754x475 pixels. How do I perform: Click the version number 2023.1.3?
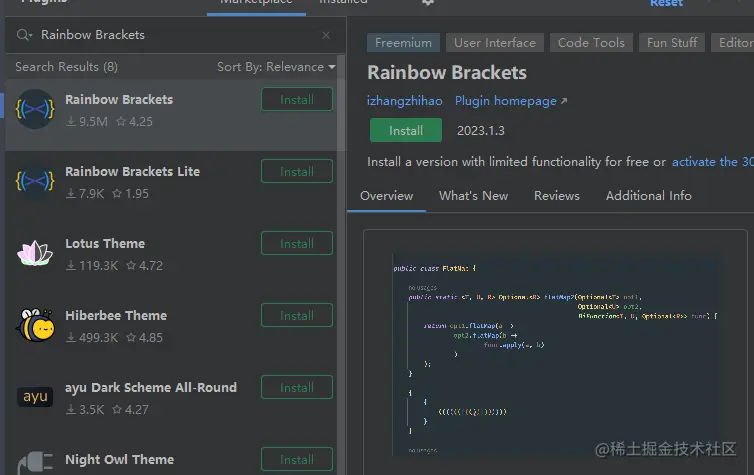click(481, 131)
